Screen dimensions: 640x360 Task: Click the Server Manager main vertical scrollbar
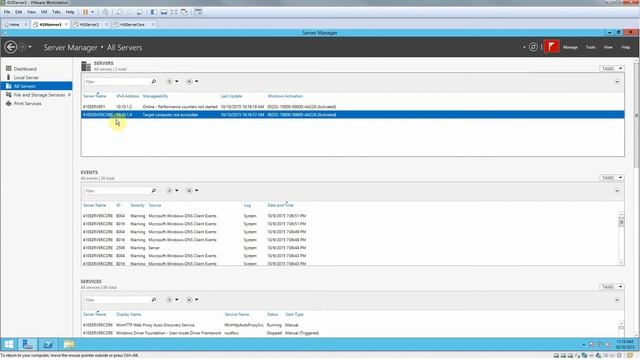click(636, 198)
